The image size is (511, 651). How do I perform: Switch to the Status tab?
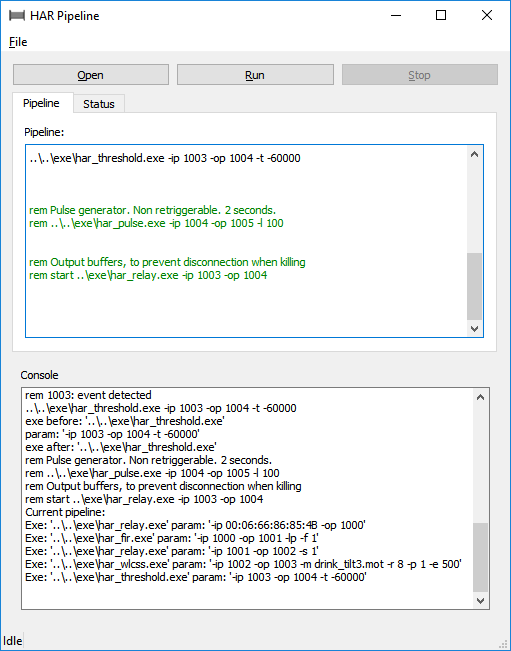tap(99, 104)
